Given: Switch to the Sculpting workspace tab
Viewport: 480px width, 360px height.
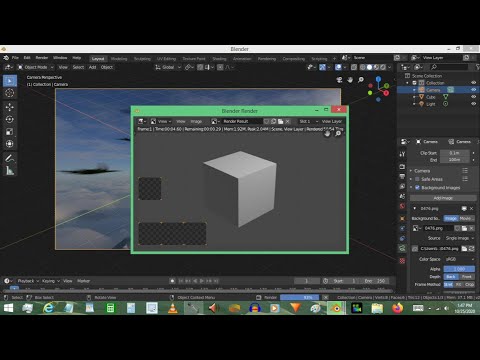Looking at the screenshot, I should tap(142, 59).
